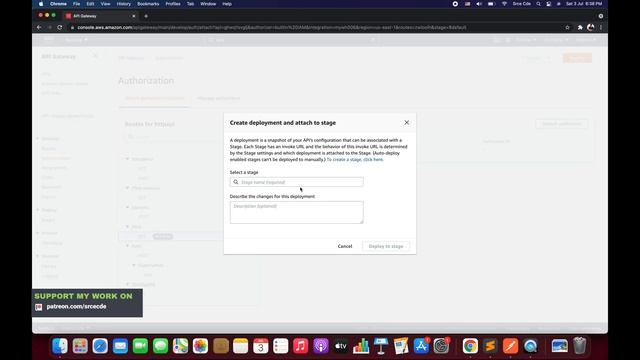Go back using Chrome's back arrow
The height and width of the screenshot is (360, 640).
point(39,27)
